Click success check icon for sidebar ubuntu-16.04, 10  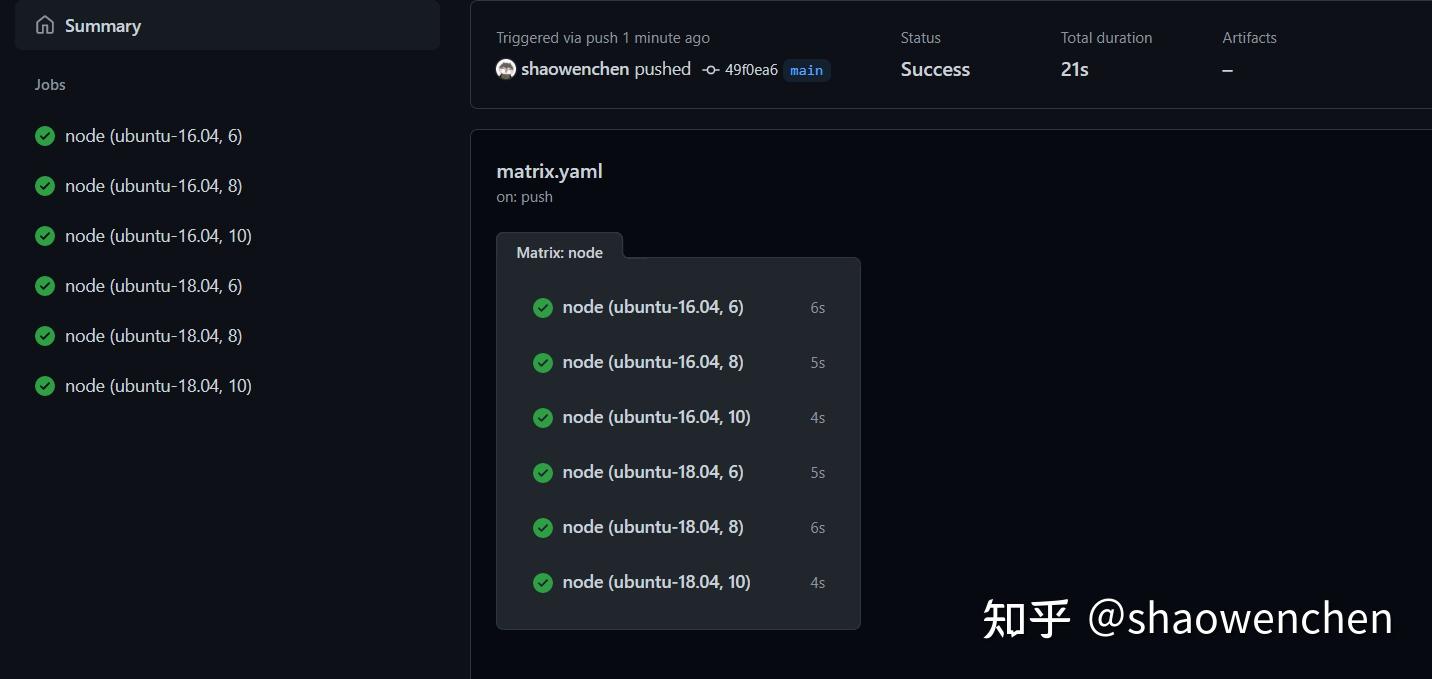pos(45,236)
